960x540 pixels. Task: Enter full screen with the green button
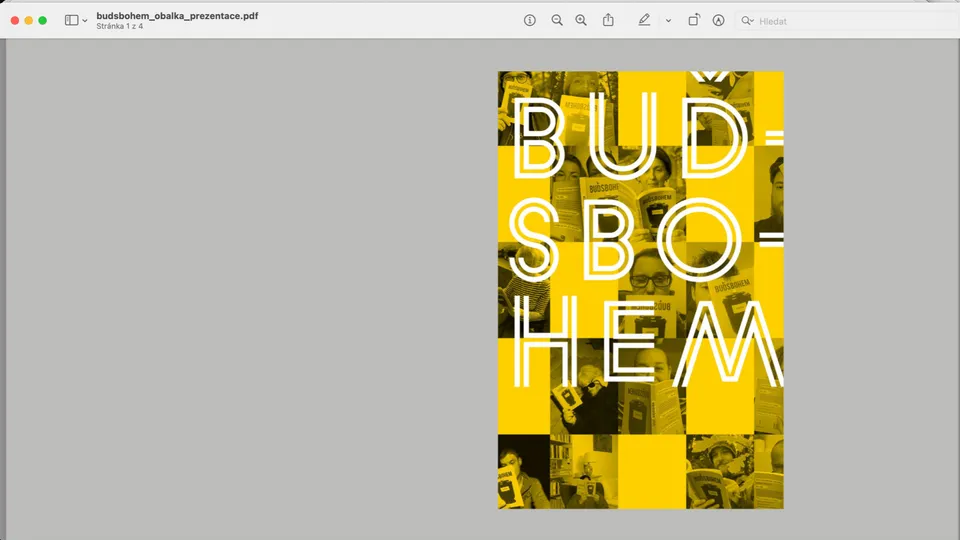click(x=43, y=20)
